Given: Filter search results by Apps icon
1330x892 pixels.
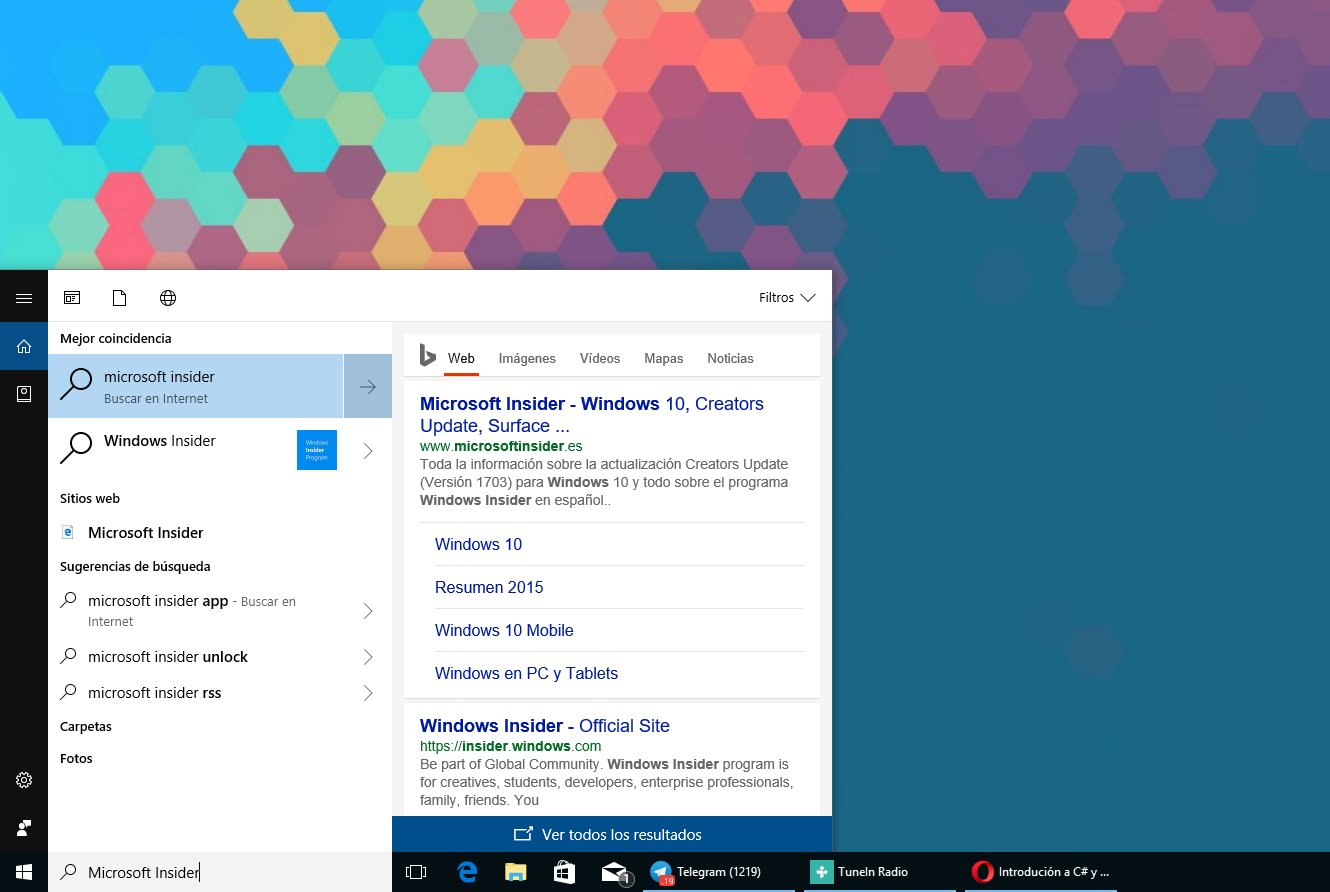Looking at the screenshot, I should point(72,298).
